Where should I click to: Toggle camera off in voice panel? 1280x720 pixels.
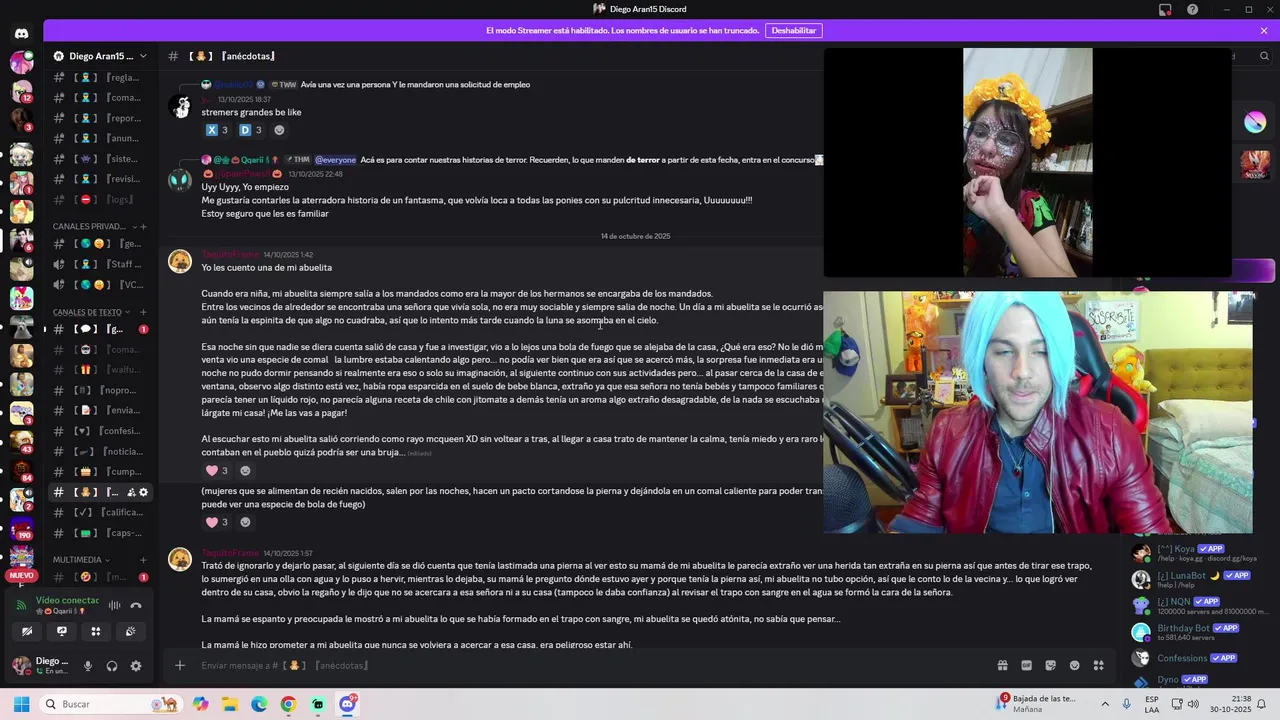[x=27, y=631]
